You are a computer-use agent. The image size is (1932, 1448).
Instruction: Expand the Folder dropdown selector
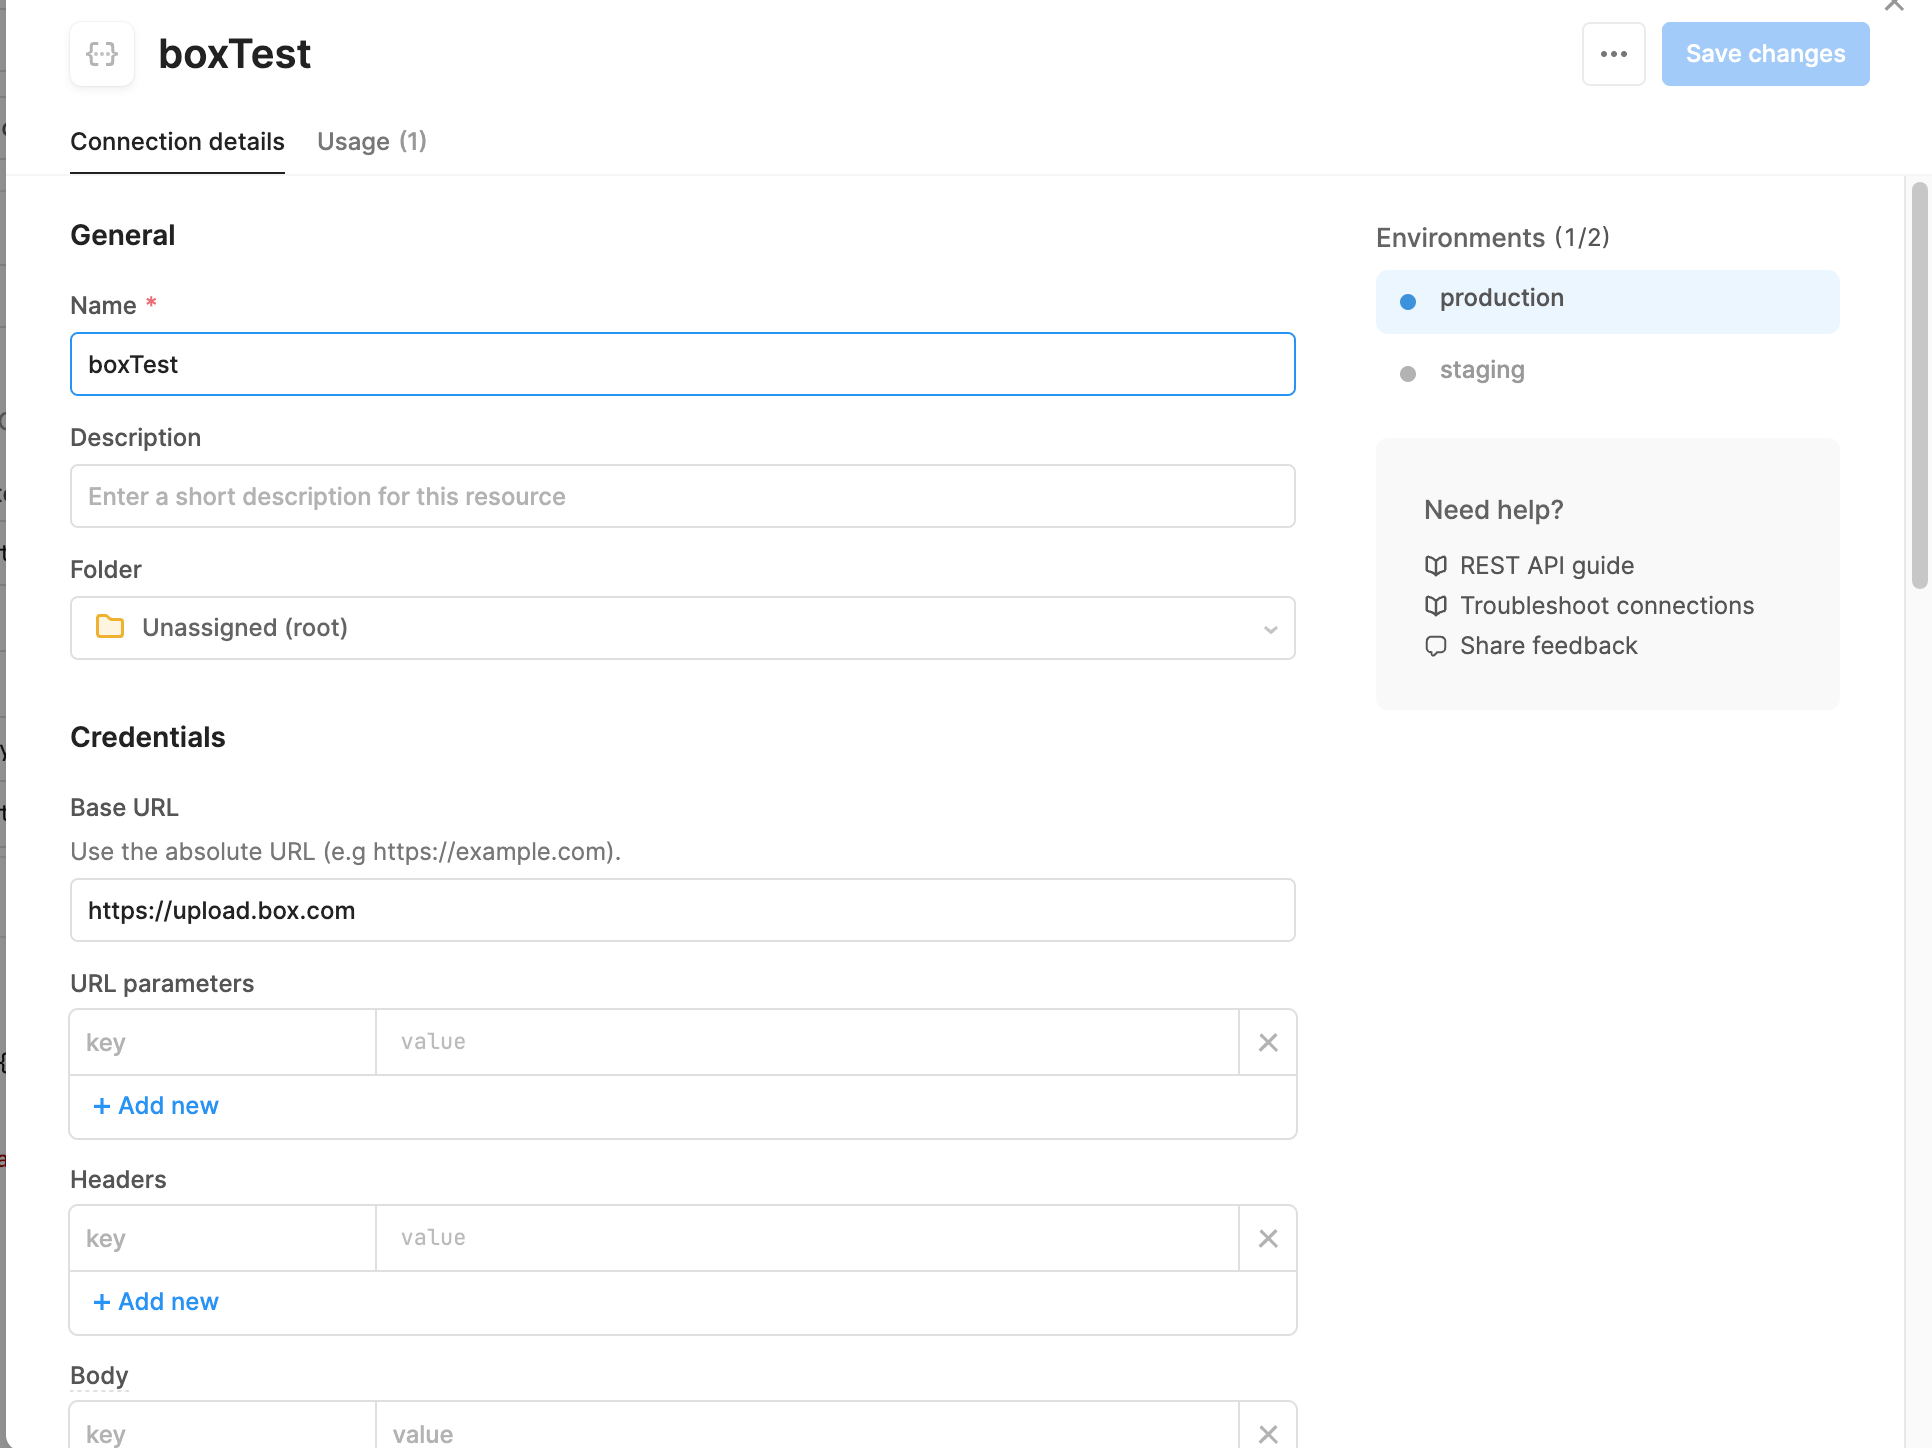(683, 627)
